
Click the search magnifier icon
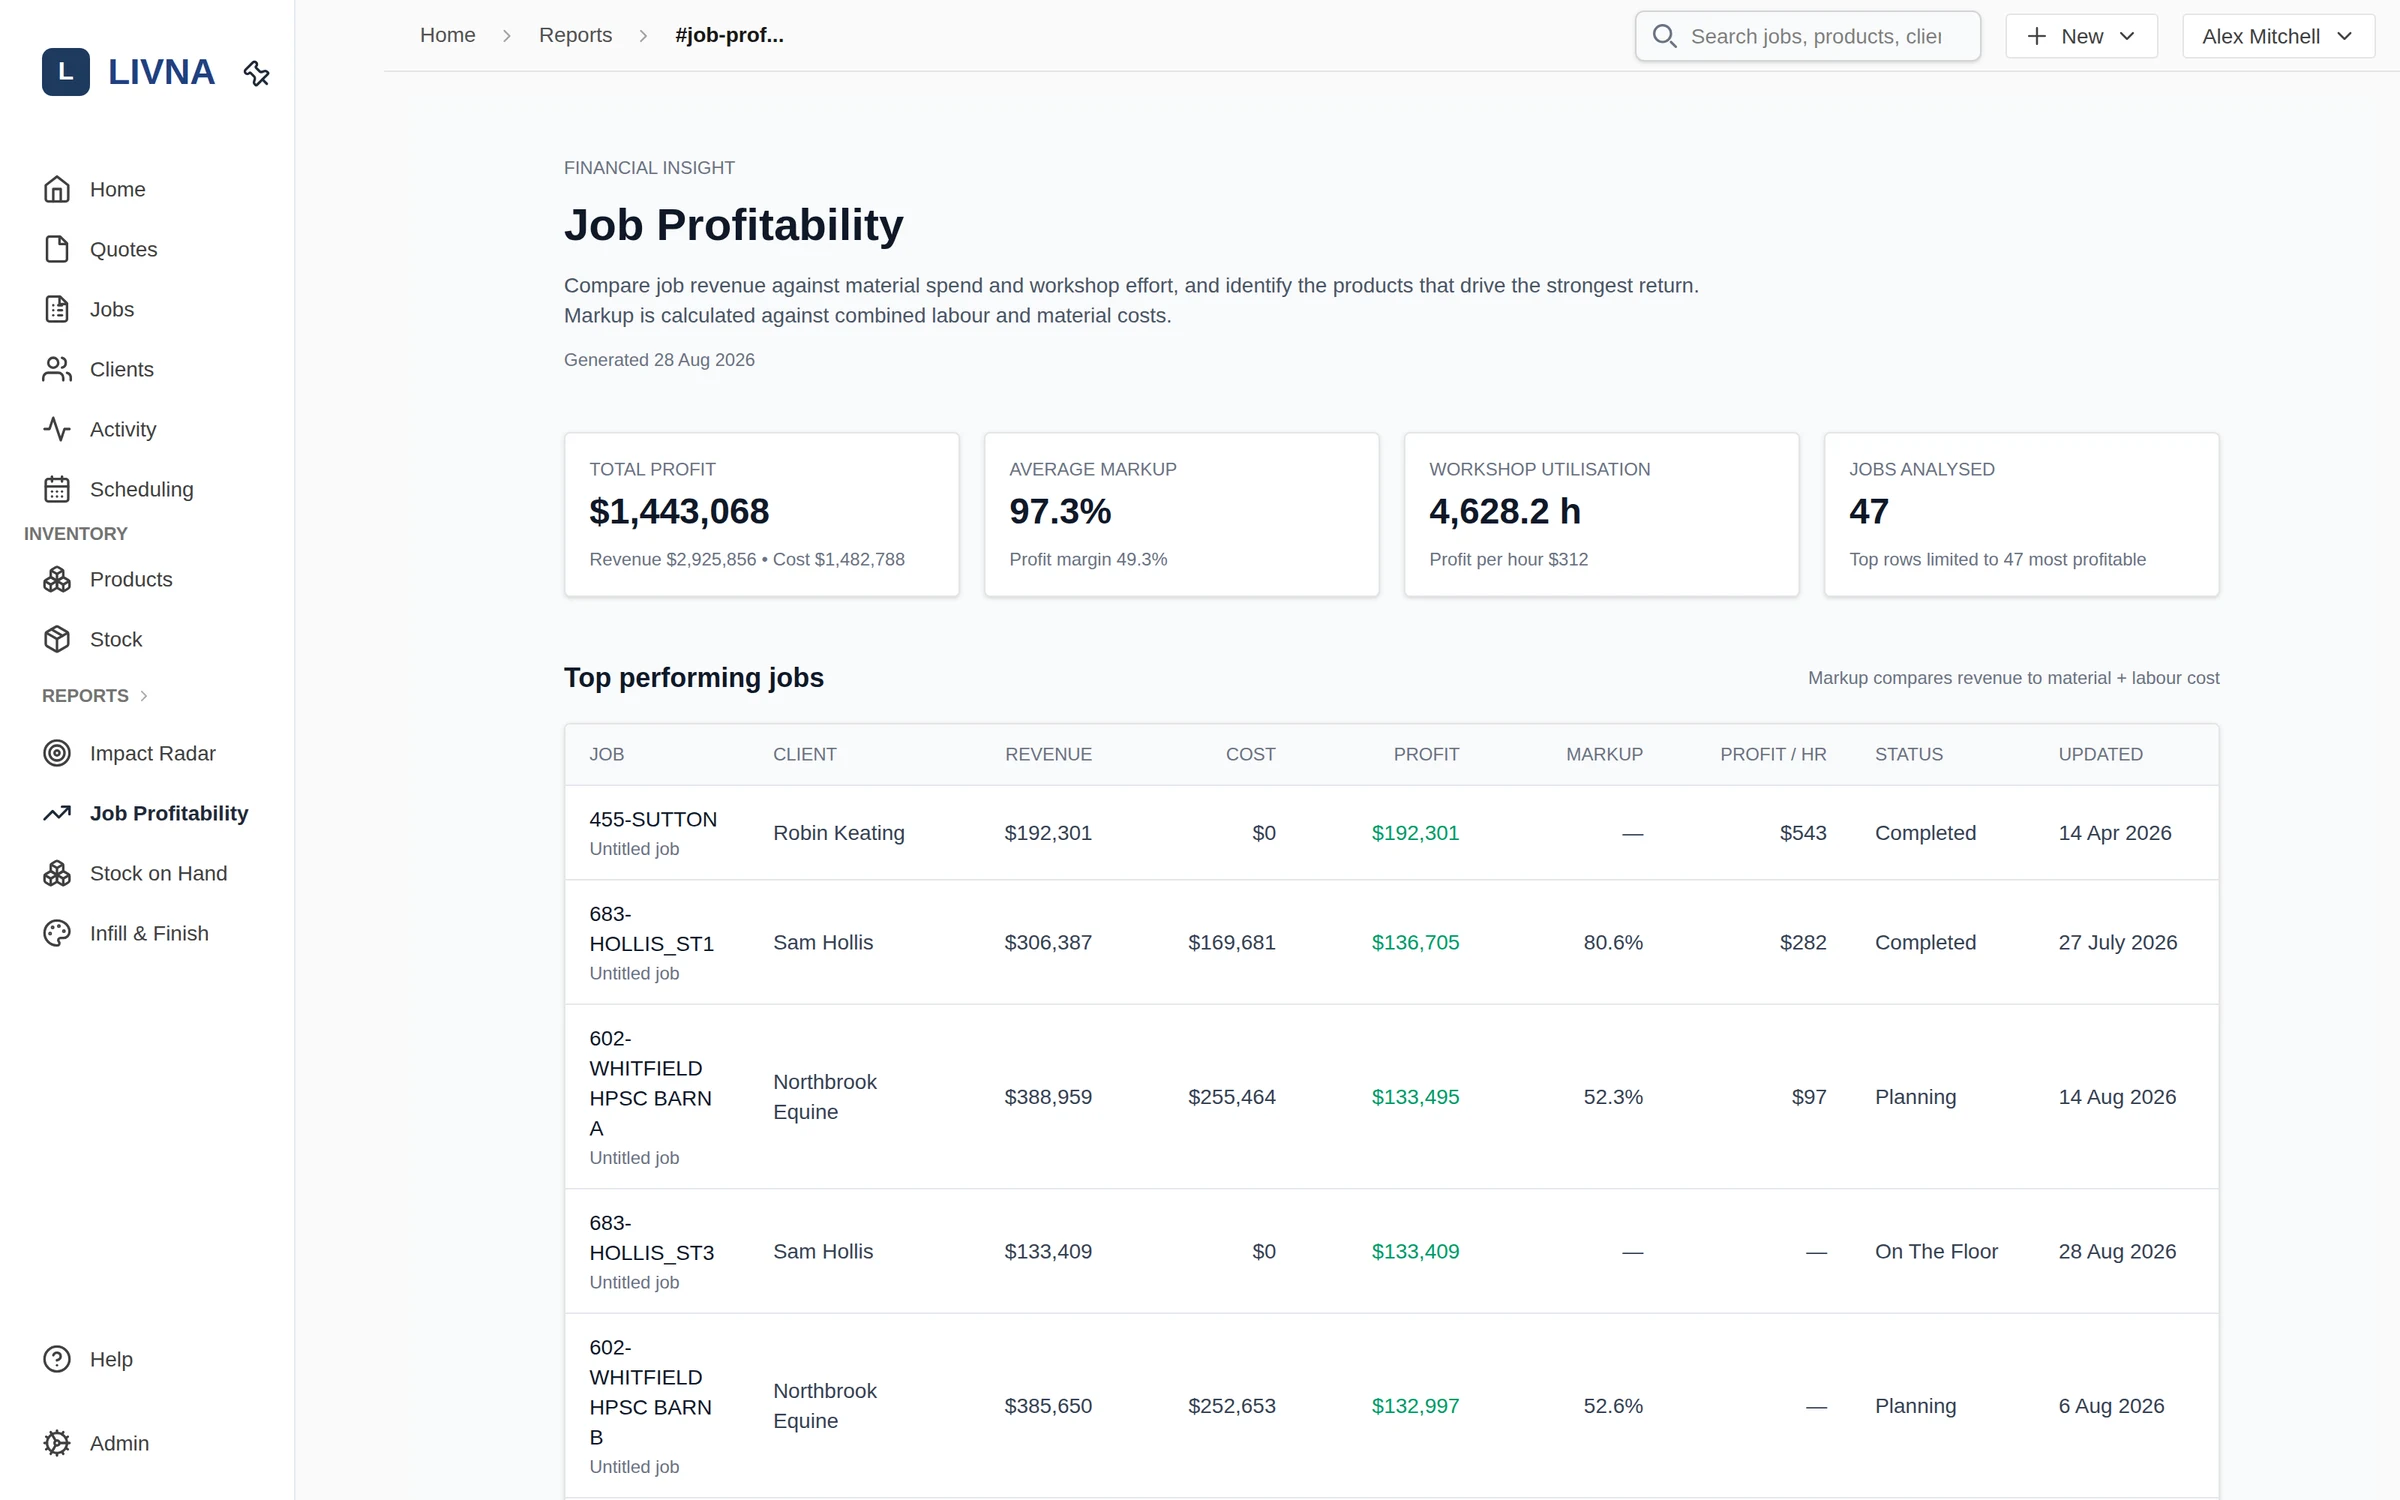[1664, 36]
